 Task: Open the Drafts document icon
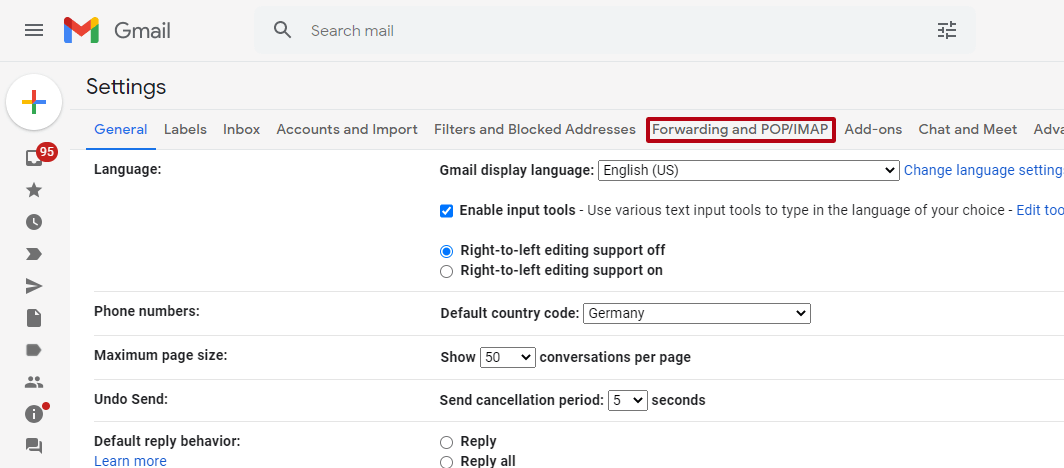coord(34,318)
